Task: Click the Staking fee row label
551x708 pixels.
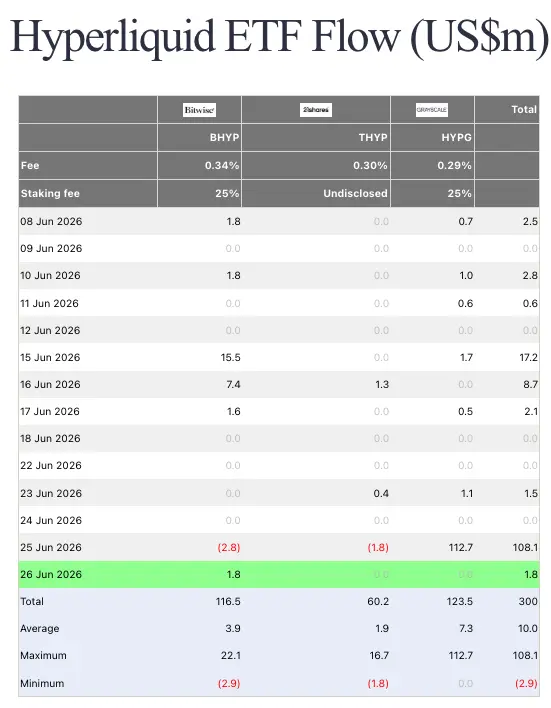Action: coord(50,193)
